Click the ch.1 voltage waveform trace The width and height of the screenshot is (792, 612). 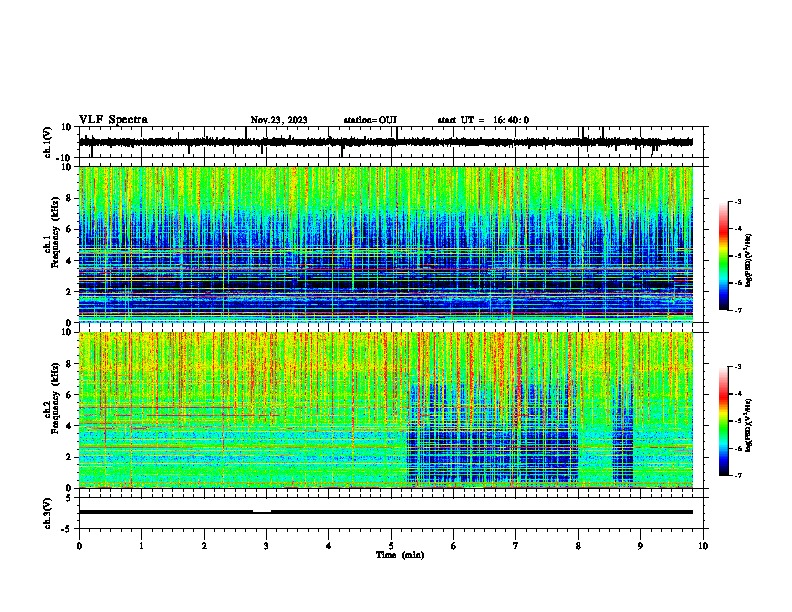(385, 142)
